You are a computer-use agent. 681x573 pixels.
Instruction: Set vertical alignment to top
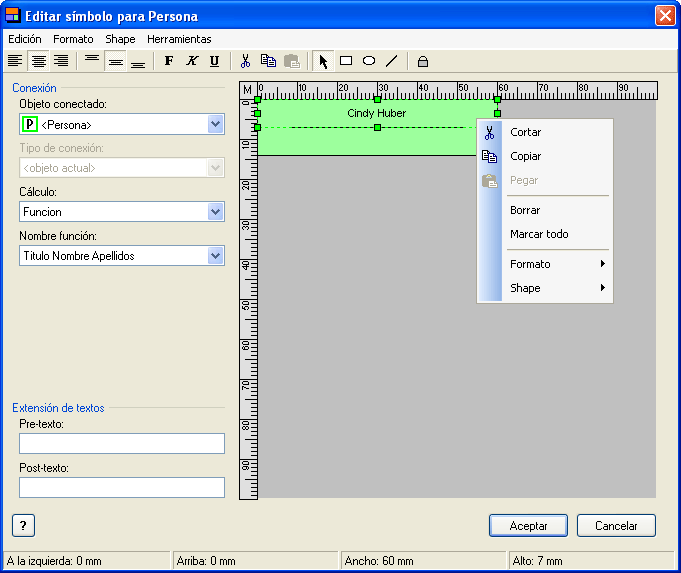(x=92, y=61)
